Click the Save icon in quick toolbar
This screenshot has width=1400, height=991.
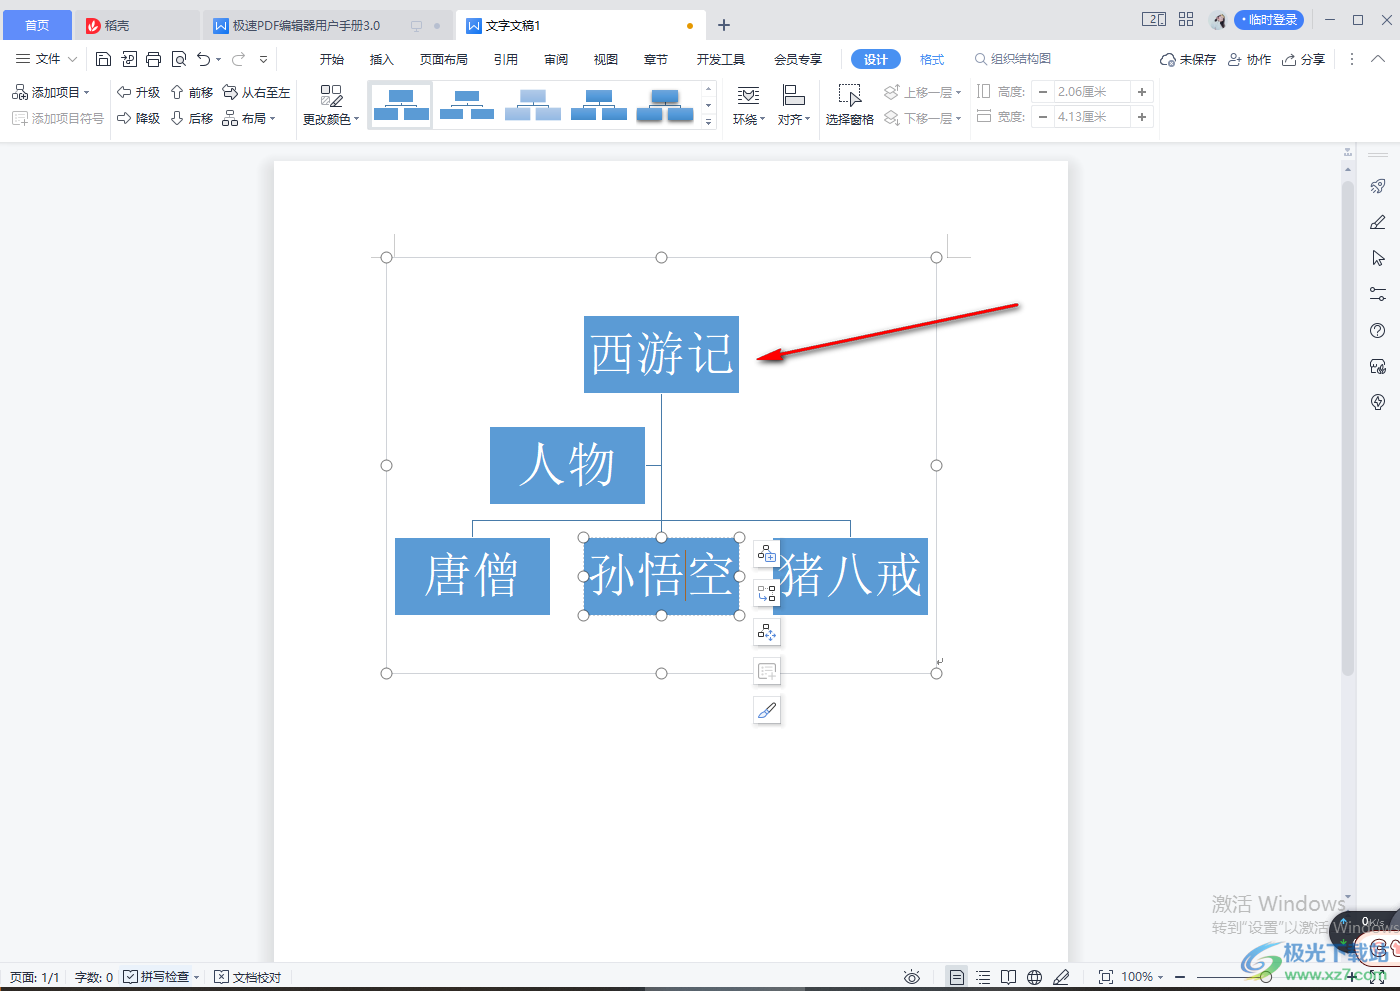(103, 59)
